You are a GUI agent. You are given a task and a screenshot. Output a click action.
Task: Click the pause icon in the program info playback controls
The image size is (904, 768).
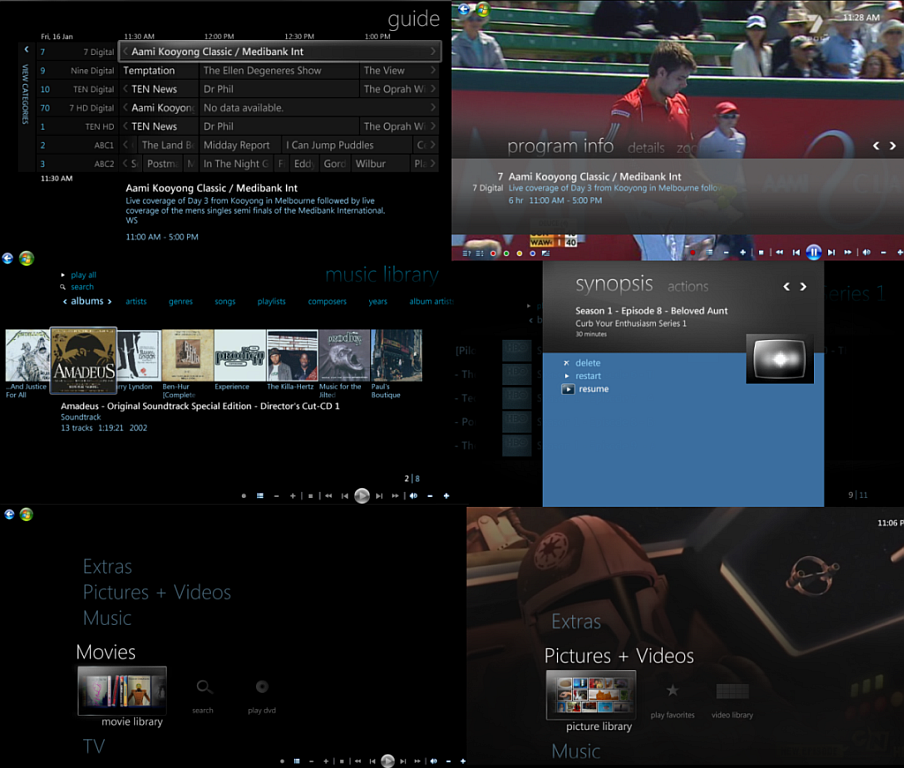tap(813, 252)
